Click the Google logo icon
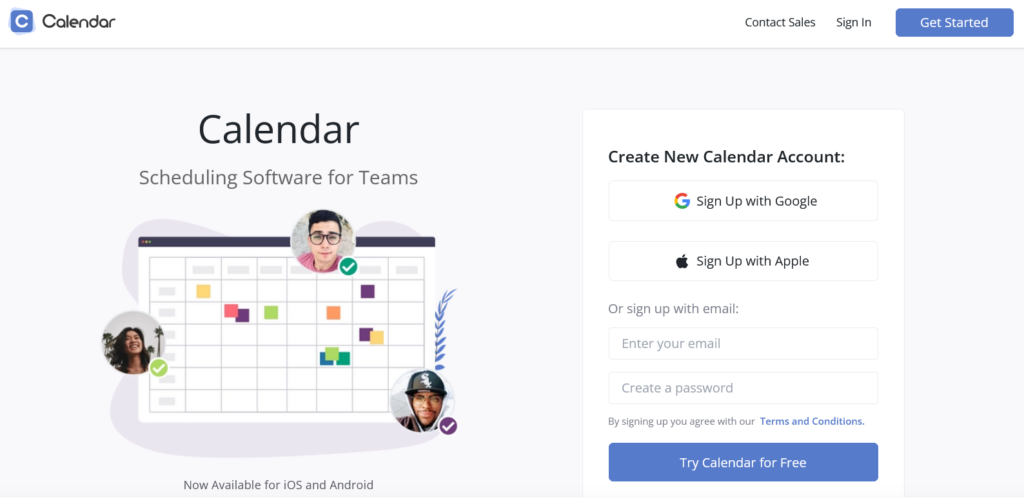Screen dimensions: 1024x504 pos(682,200)
